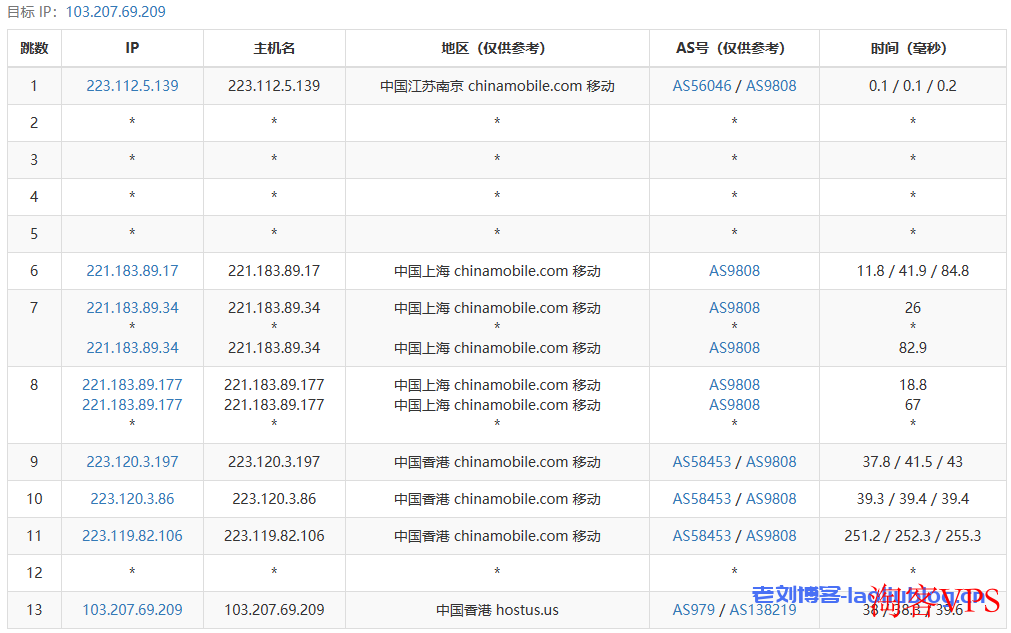Select time value 0.1 / 0.1 / 0.2
This screenshot has height=633, width=1011.
(912, 86)
